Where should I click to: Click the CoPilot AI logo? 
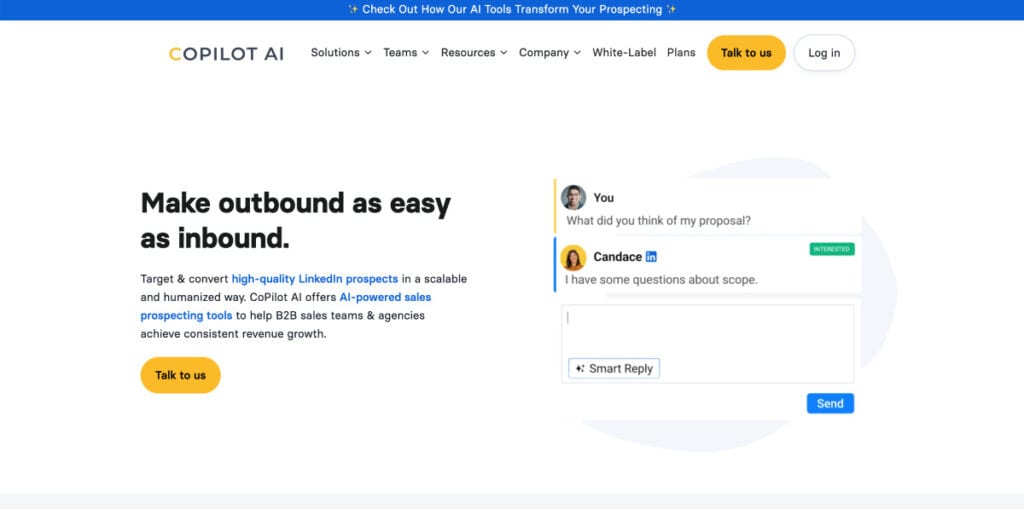(x=226, y=54)
